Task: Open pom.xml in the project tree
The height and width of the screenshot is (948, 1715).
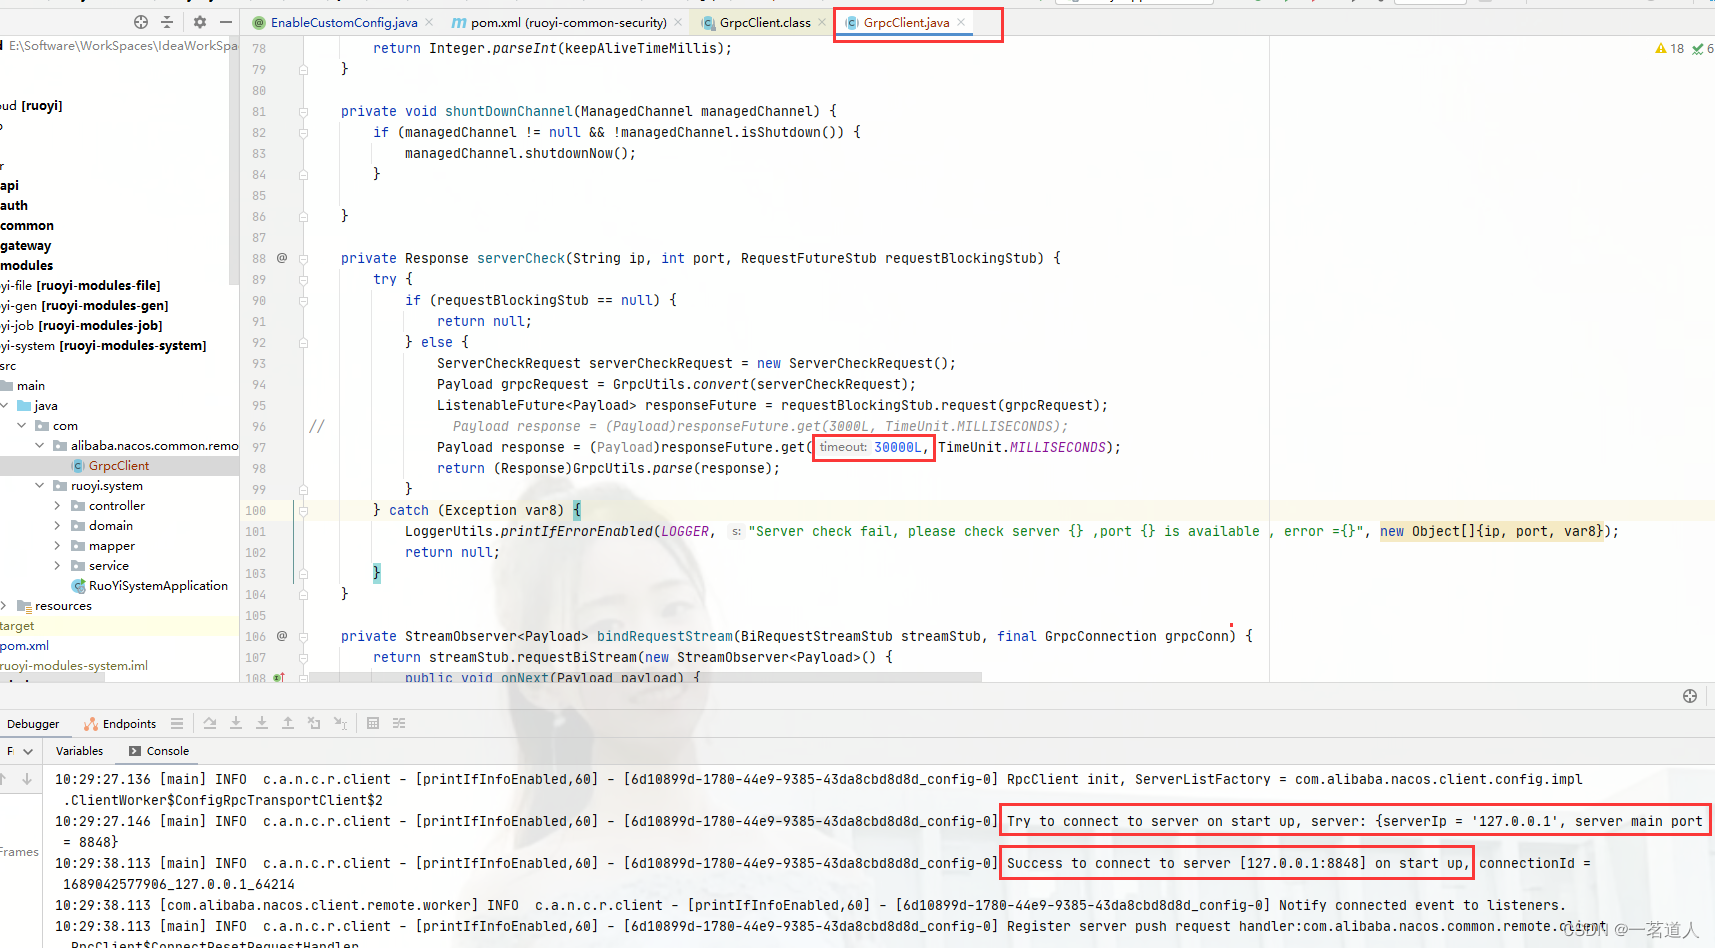Action: tap(25, 646)
